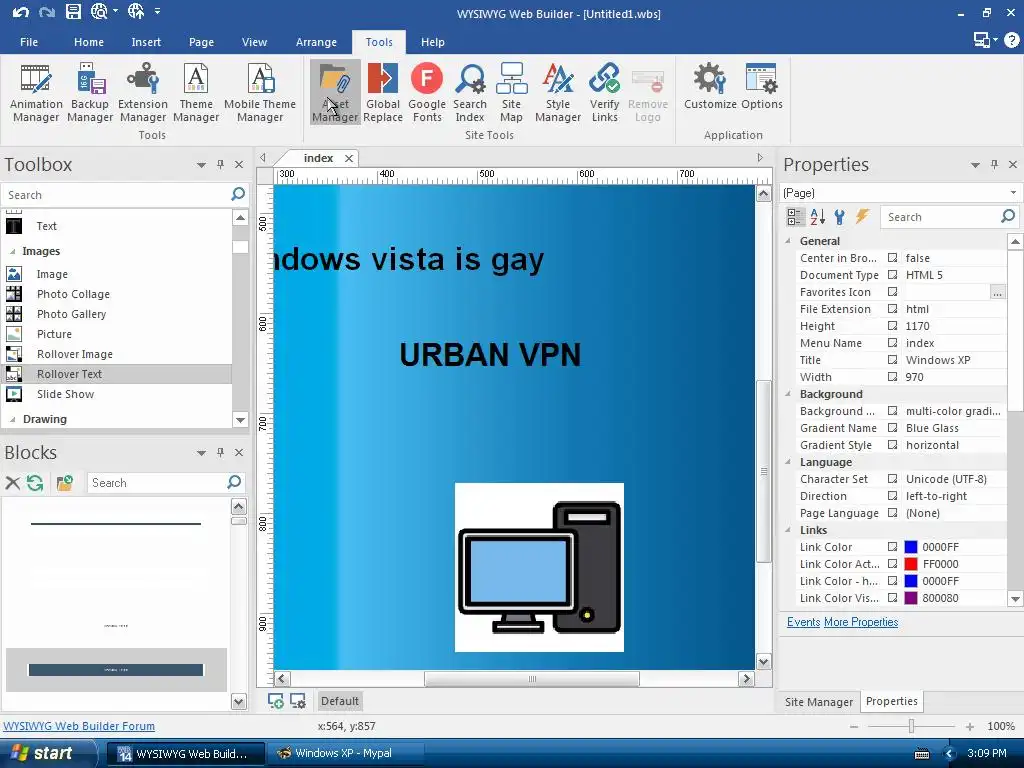
Task: Open blocks folder icon in Blocks panel
Action: click(x=64, y=483)
